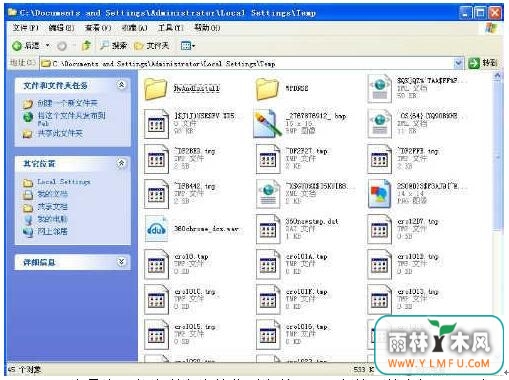Select the cro101C.tmp file icon
The height and width of the screenshot is (380, 509).
click(156, 300)
